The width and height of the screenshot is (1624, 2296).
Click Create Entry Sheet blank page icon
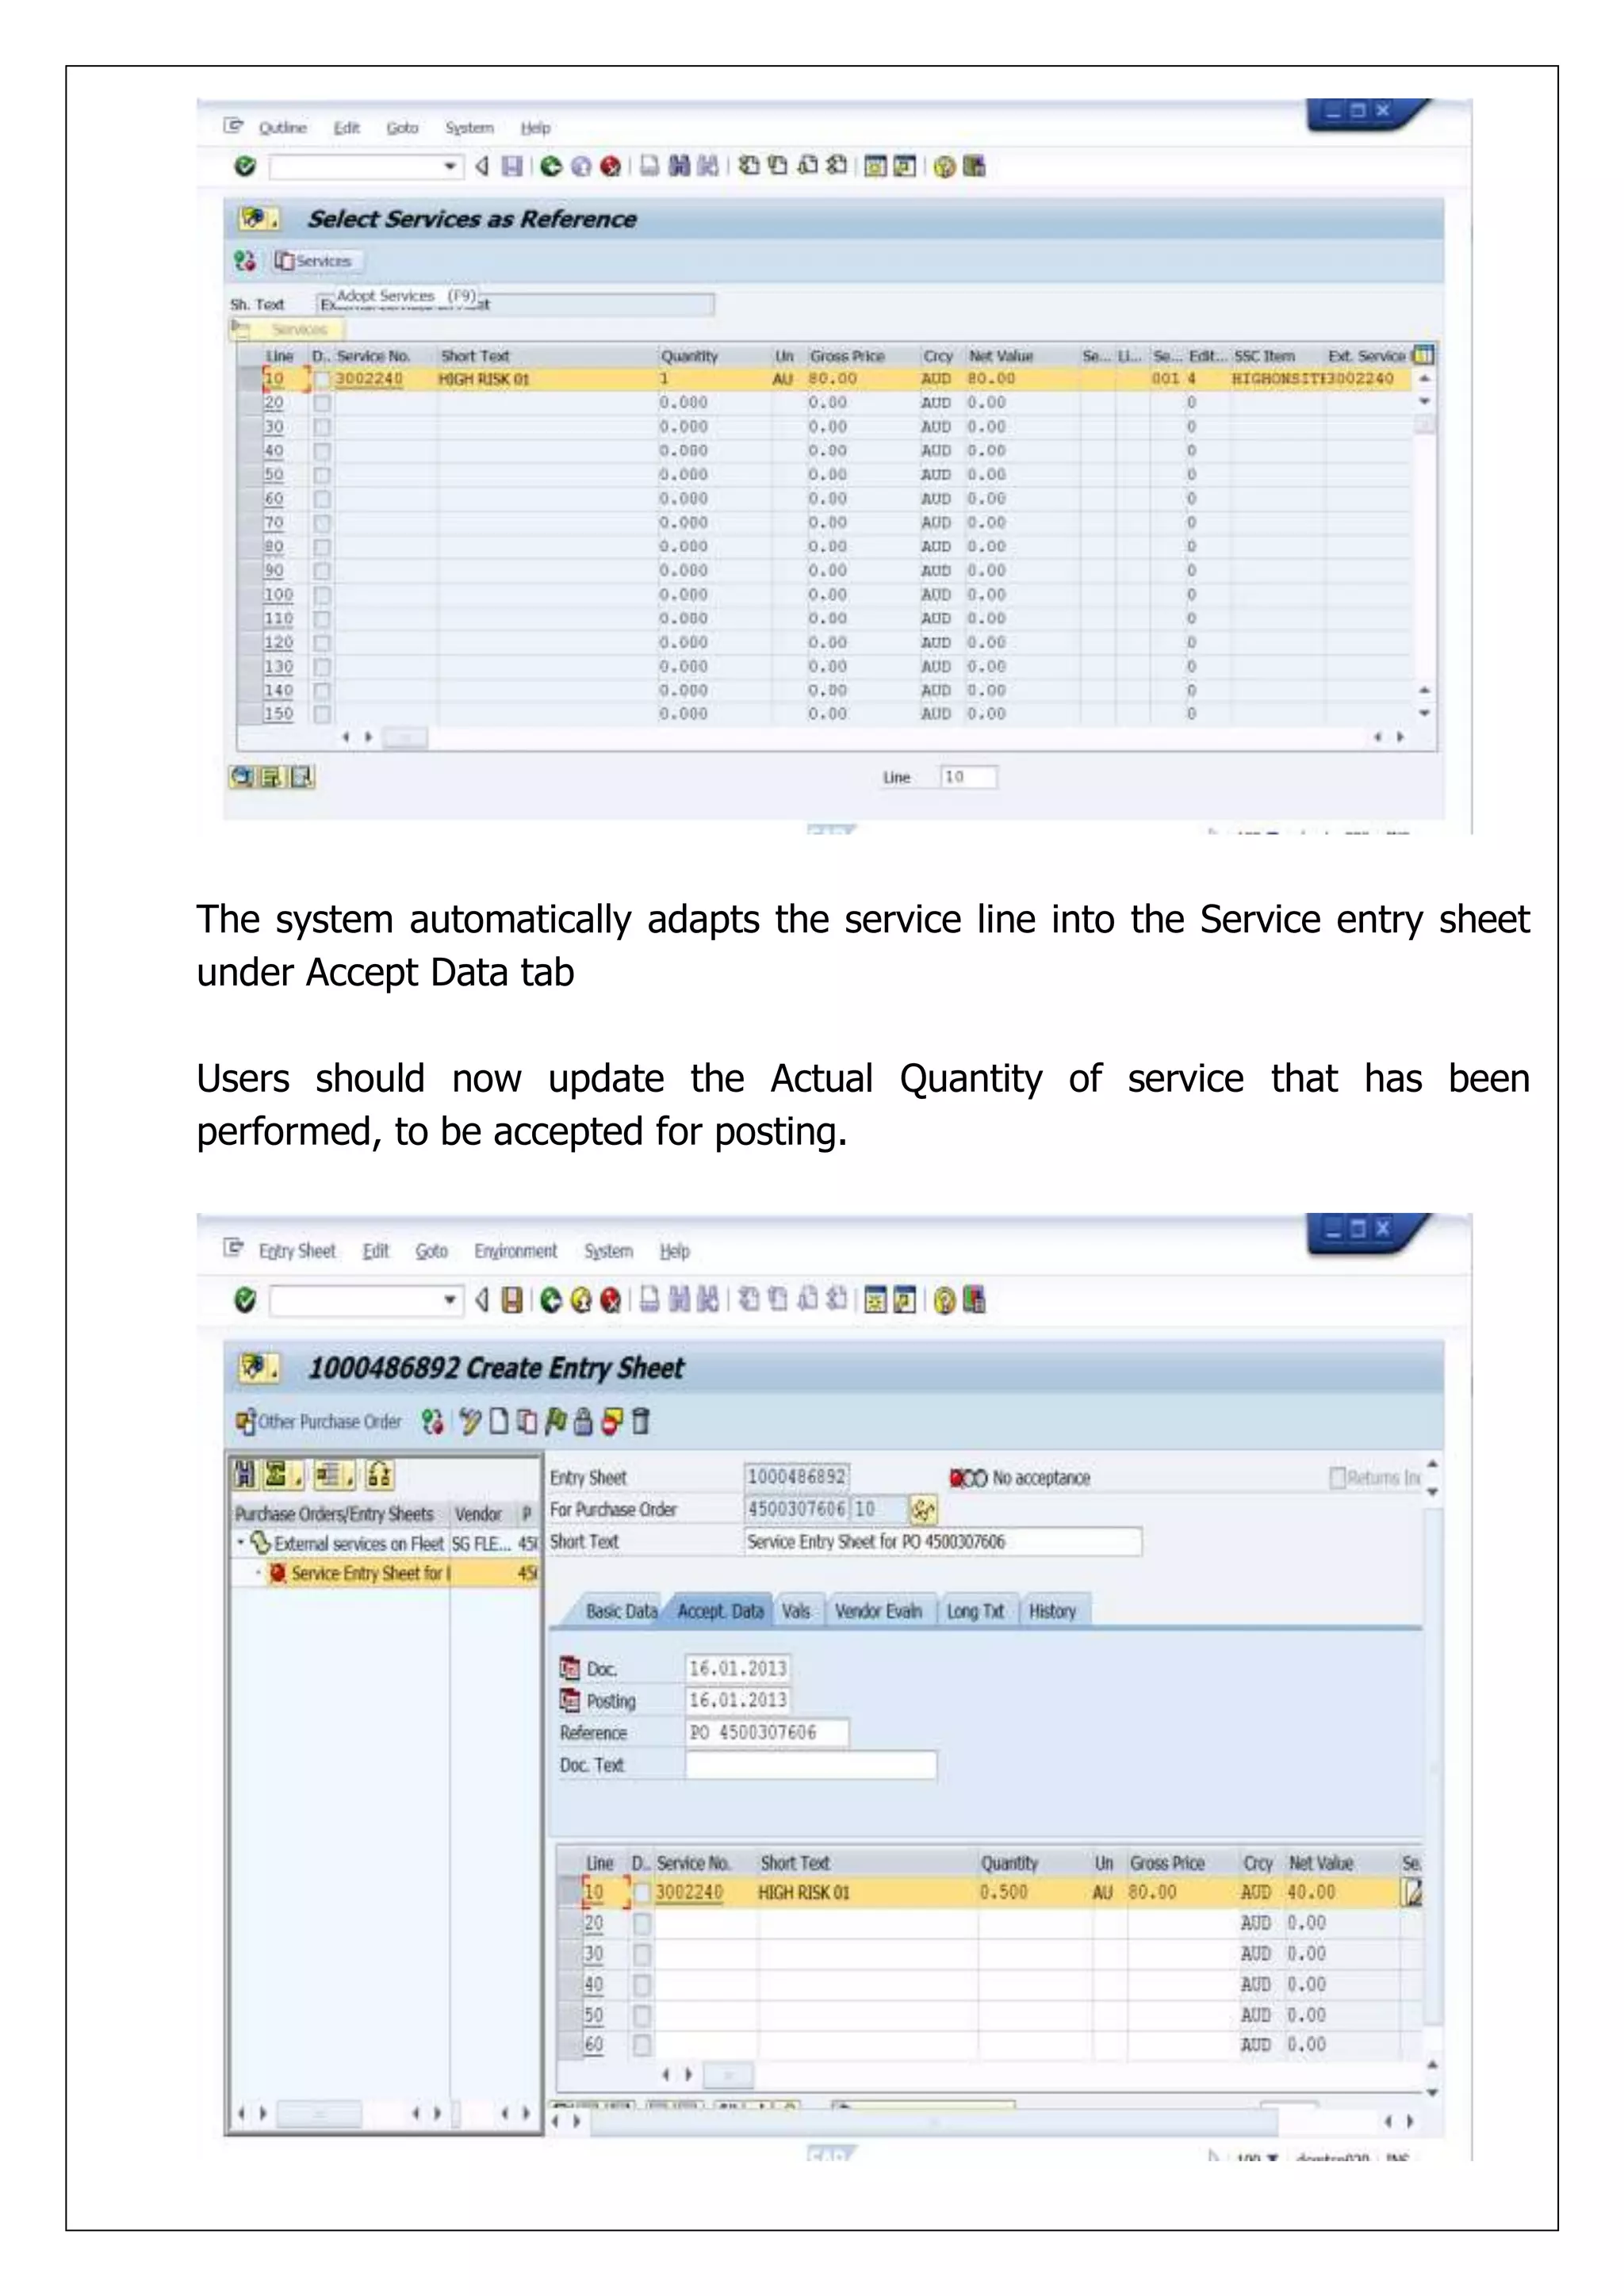point(499,1421)
